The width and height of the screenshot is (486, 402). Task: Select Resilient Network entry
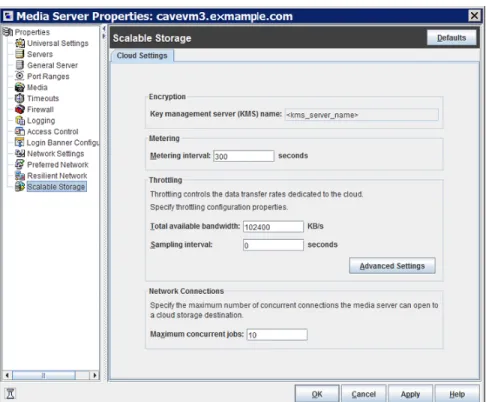(57, 176)
